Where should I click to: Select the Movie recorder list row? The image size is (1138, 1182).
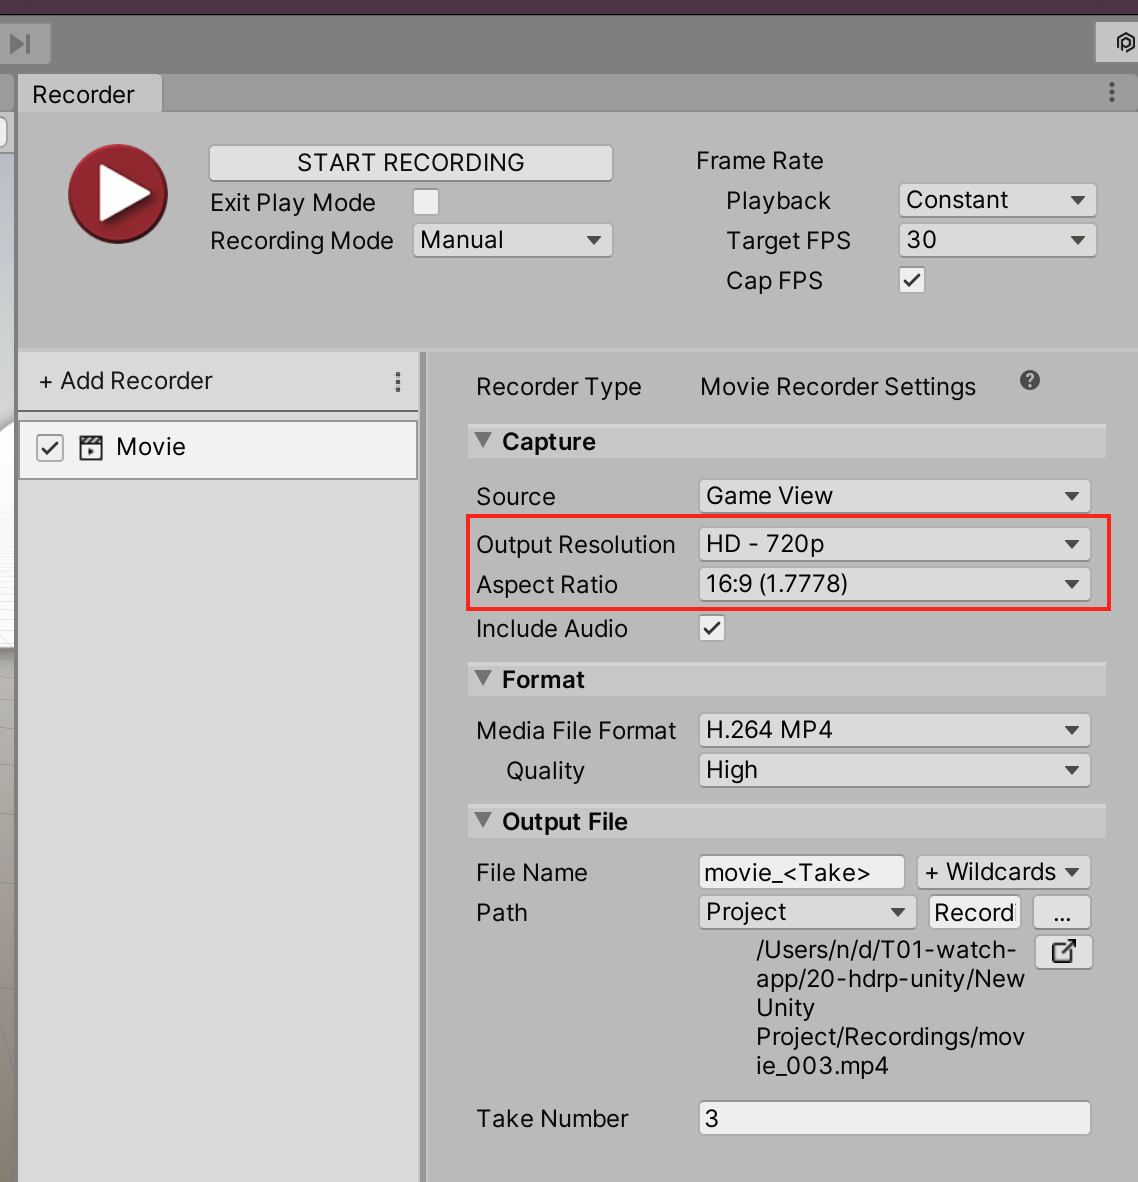tap(218, 449)
